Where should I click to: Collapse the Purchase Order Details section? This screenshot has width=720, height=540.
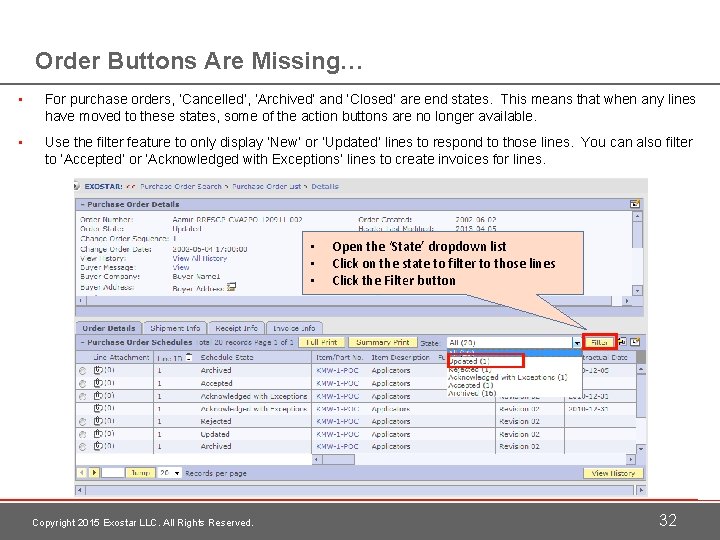[83, 204]
